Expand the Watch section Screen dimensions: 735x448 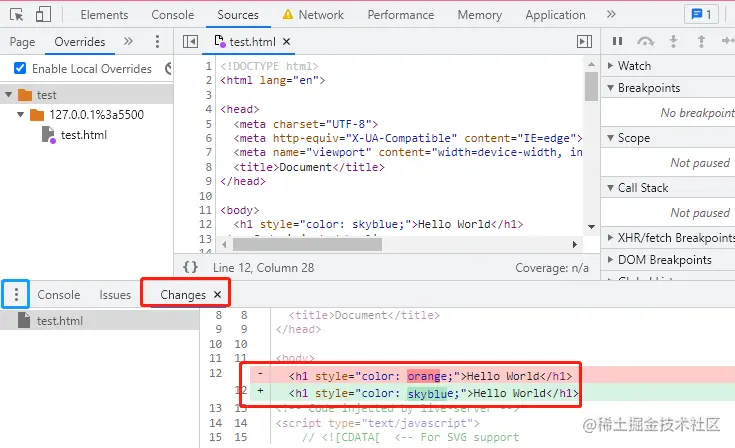pyautogui.click(x=668, y=66)
